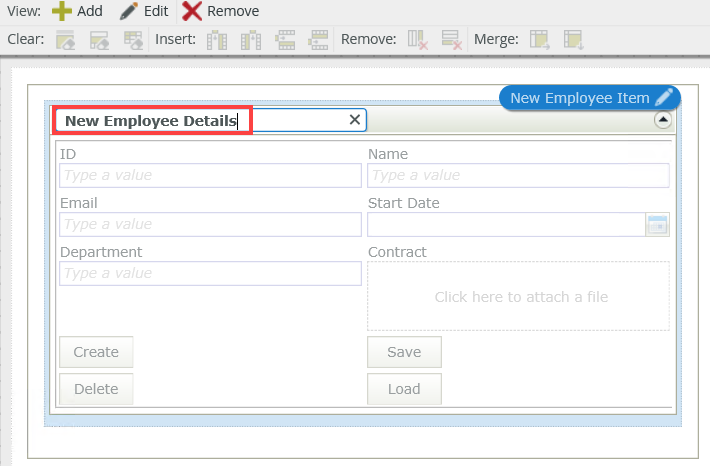Select the Email label
This screenshot has width=710, height=466.
click(x=79, y=203)
